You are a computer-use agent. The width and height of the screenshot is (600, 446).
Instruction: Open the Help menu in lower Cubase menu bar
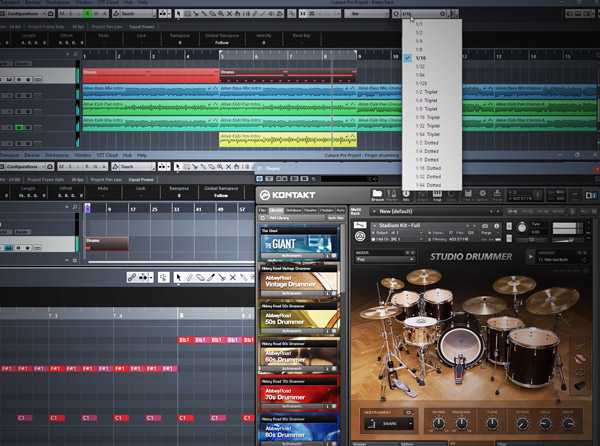(142, 155)
